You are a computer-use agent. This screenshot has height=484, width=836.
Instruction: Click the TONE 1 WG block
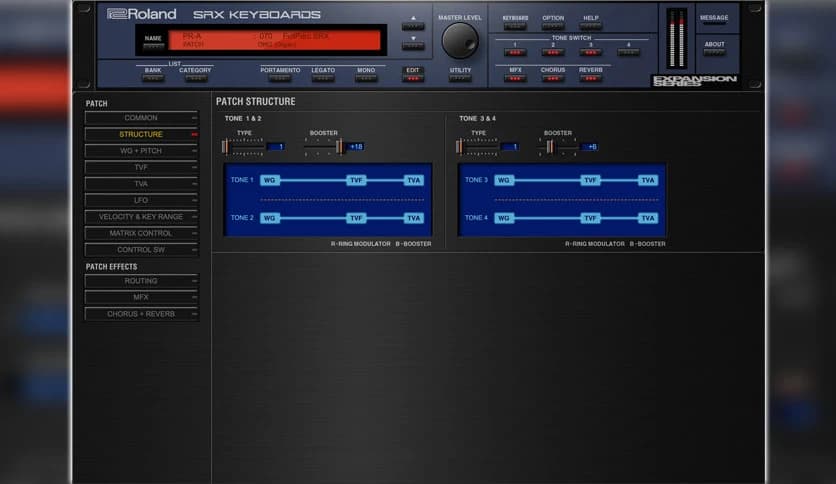click(270, 180)
